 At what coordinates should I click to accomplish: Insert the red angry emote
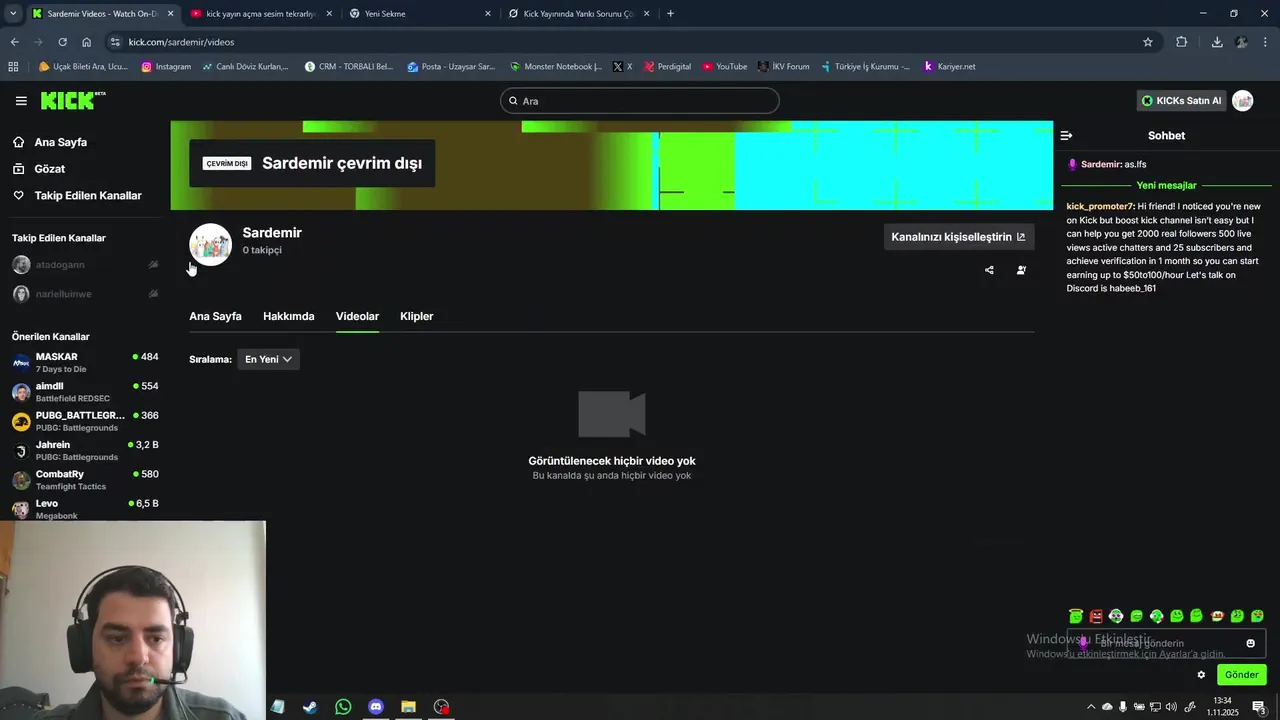pyautogui.click(x=1096, y=616)
